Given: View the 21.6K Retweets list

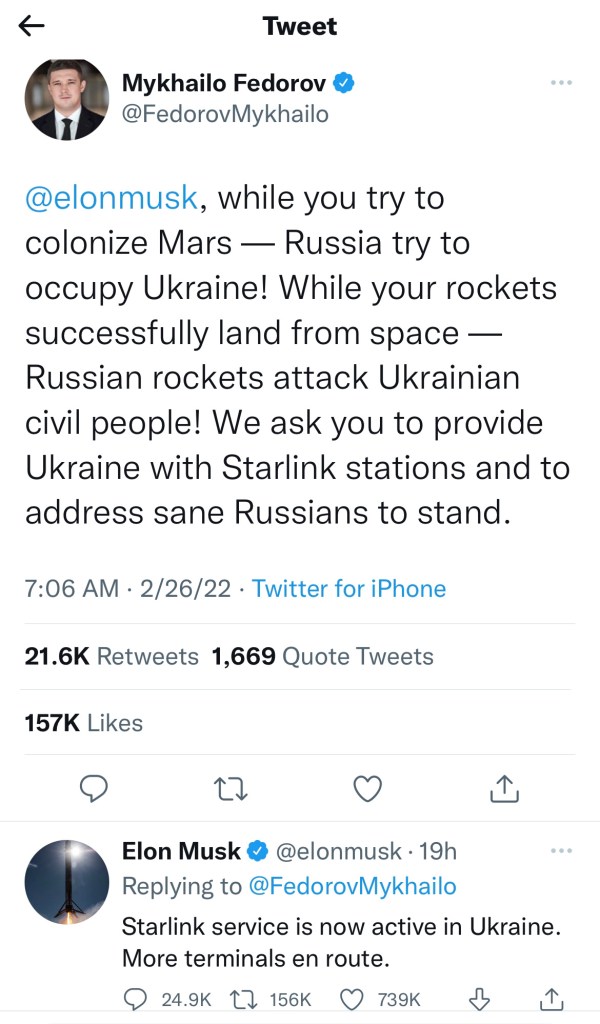Looking at the screenshot, I should (111, 656).
